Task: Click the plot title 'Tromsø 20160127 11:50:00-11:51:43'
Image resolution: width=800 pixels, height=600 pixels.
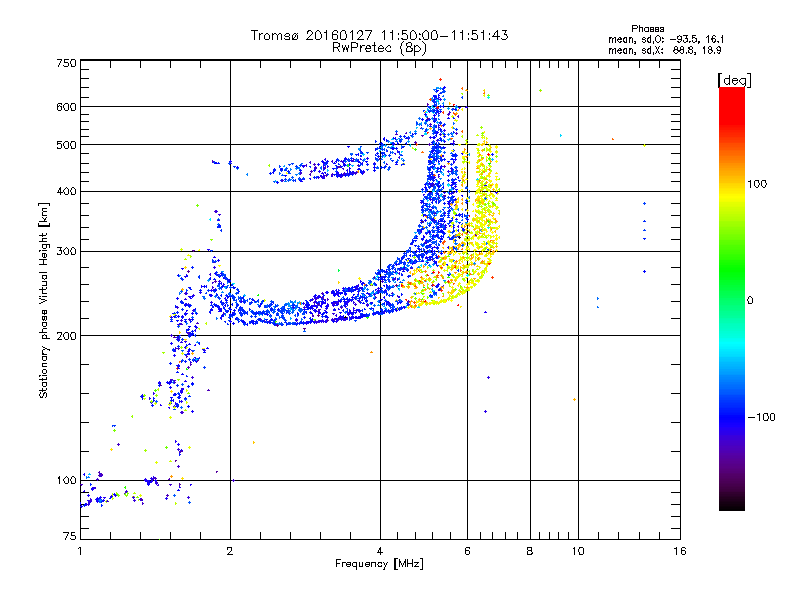Action: [x=379, y=35]
